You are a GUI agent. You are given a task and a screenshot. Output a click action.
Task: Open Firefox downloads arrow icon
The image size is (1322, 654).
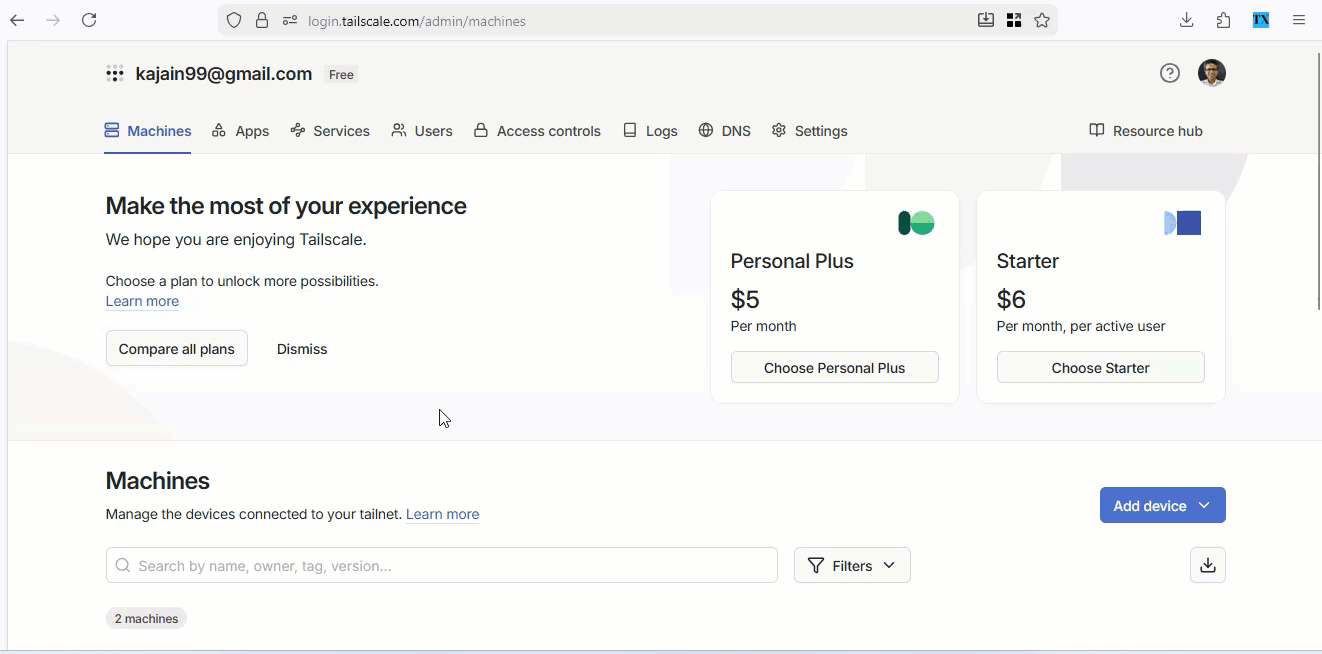pos(1187,20)
